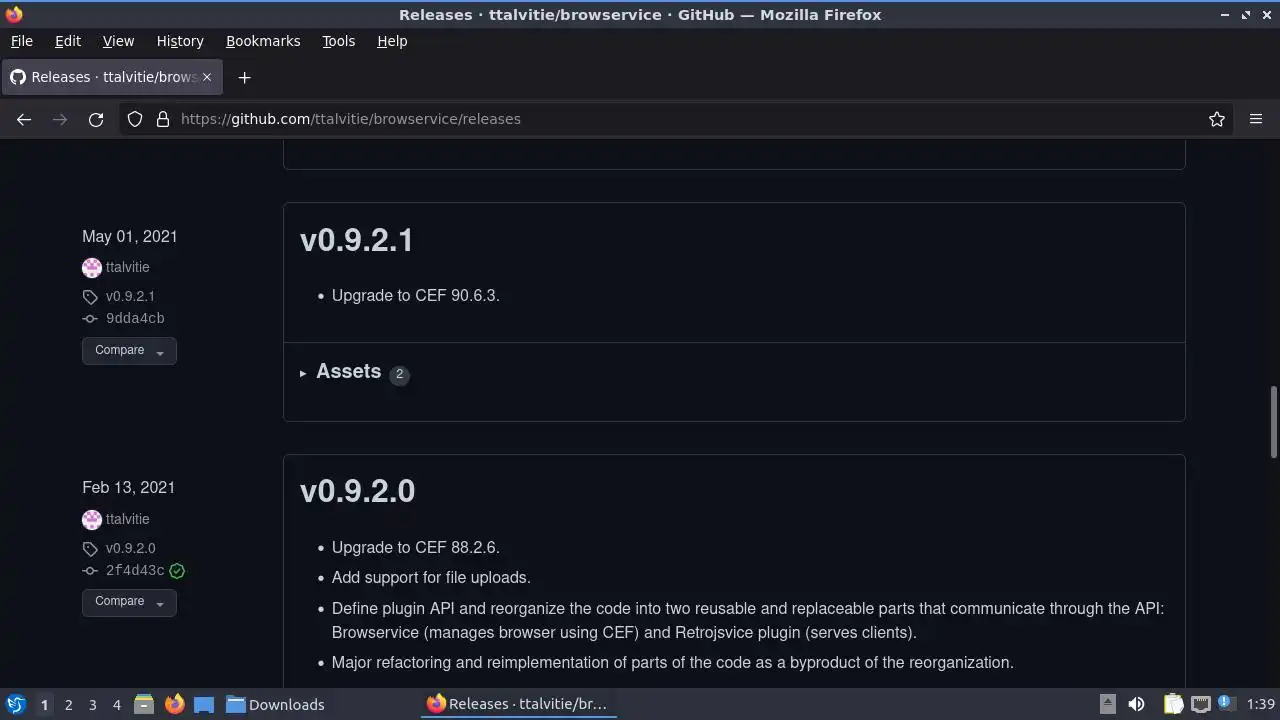Open the system application menu in taskbar

[16, 704]
